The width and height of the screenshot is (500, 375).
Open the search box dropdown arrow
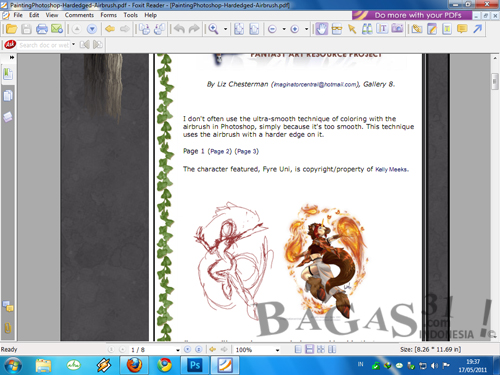coord(73,44)
